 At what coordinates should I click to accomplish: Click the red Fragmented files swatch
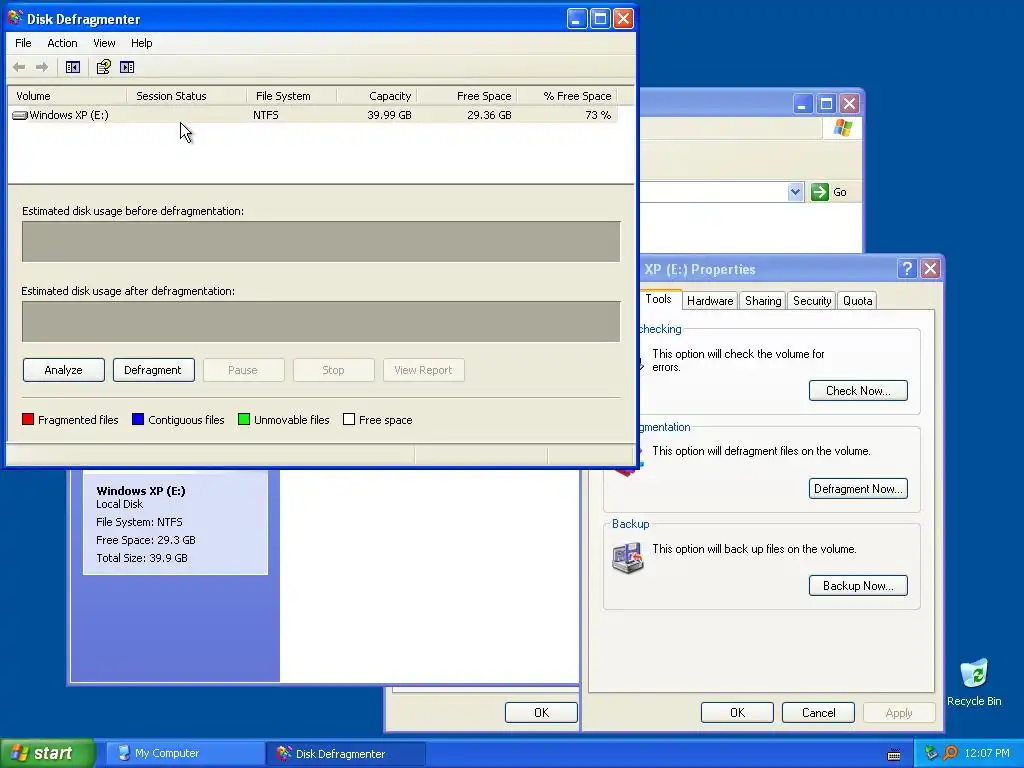click(28, 419)
